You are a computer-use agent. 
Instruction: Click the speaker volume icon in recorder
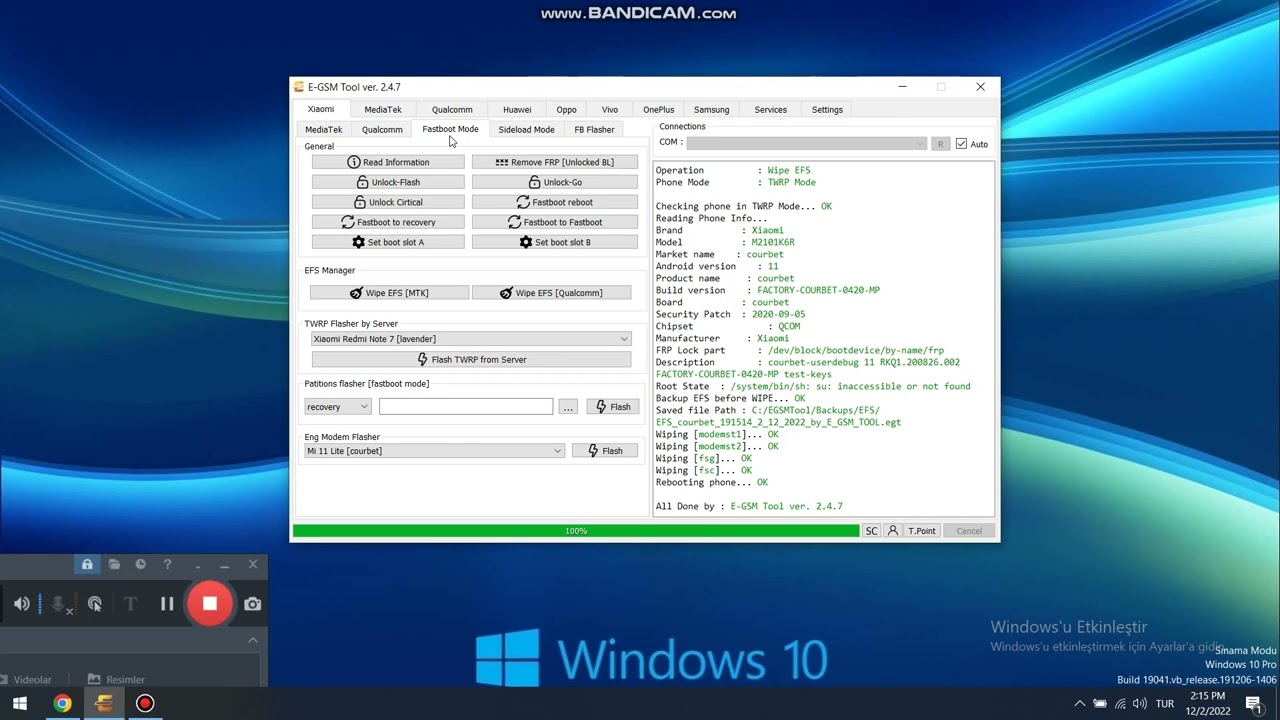click(22, 604)
